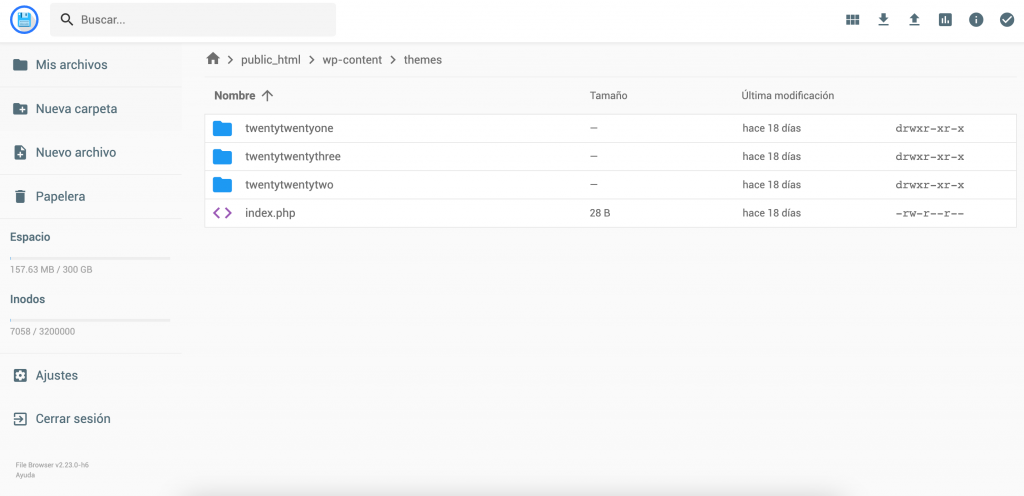Navigate to wp-content breadcrumb
Screen dimensions: 1024x496
click(352, 60)
